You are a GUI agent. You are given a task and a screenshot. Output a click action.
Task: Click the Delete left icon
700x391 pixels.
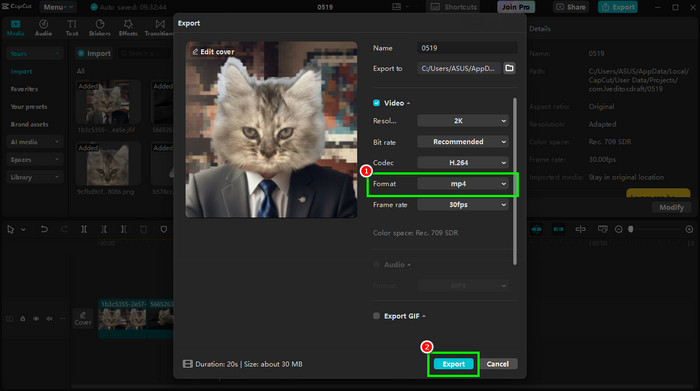point(104,229)
